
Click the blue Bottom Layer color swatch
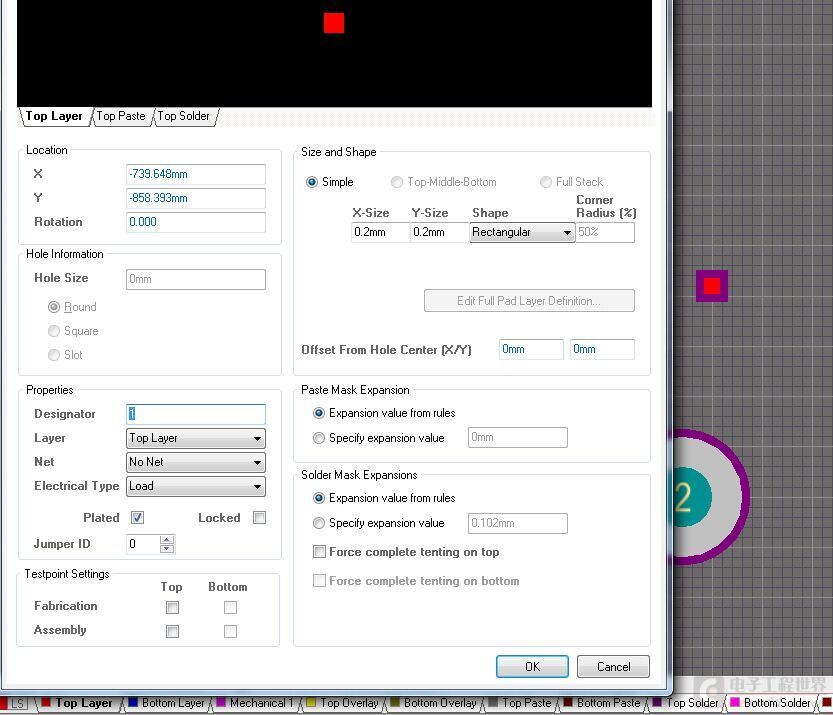pos(133,703)
